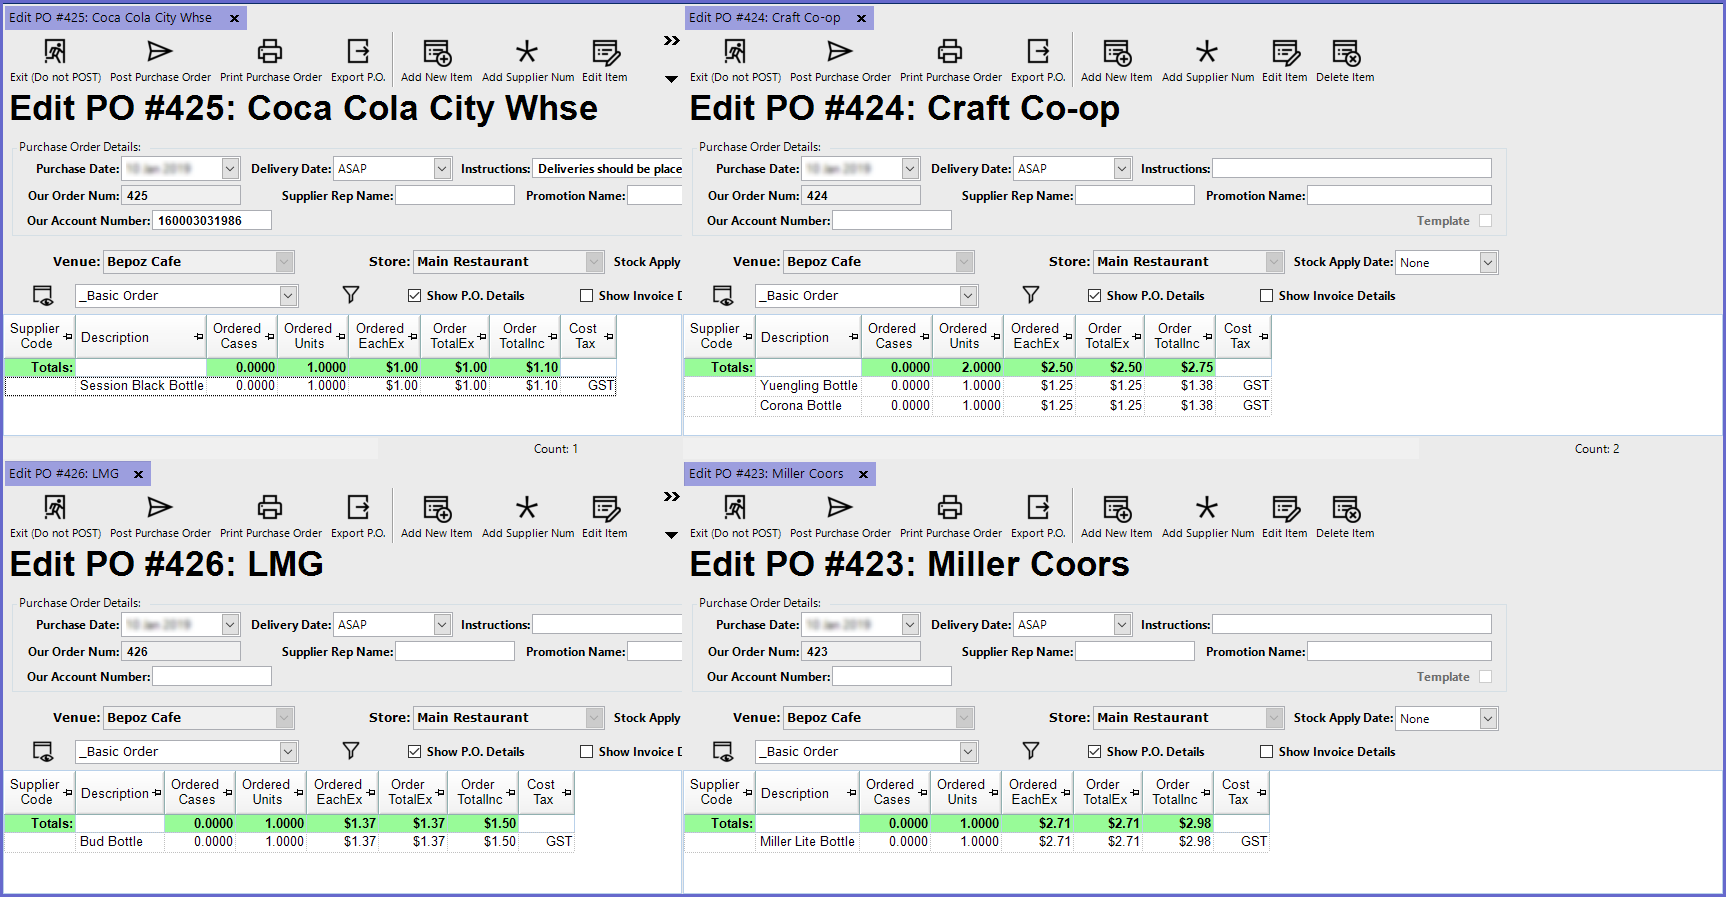Screen dimensions: 1726x897
Task: Open filter funnel in PO #424 pane
Action: pos(1031,295)
